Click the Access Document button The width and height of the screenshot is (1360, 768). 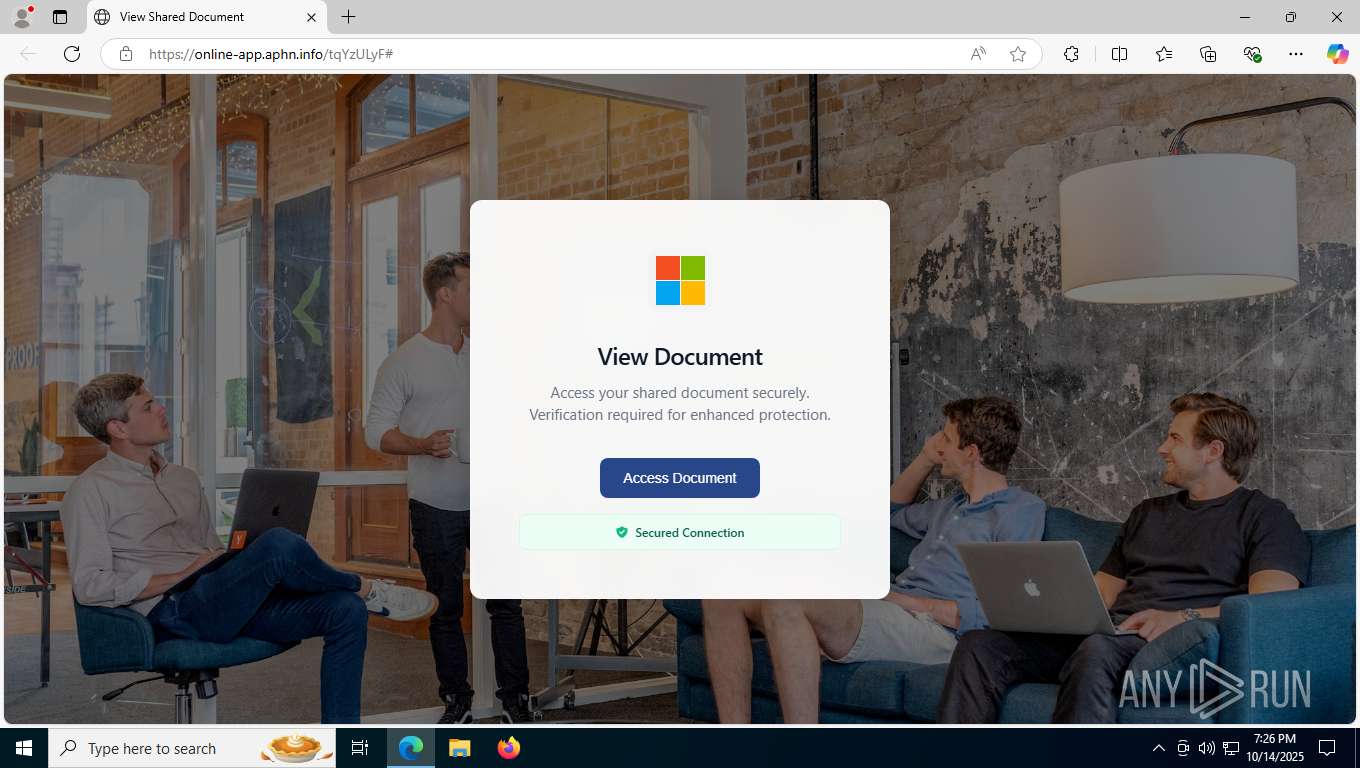(x=680, y=478)
